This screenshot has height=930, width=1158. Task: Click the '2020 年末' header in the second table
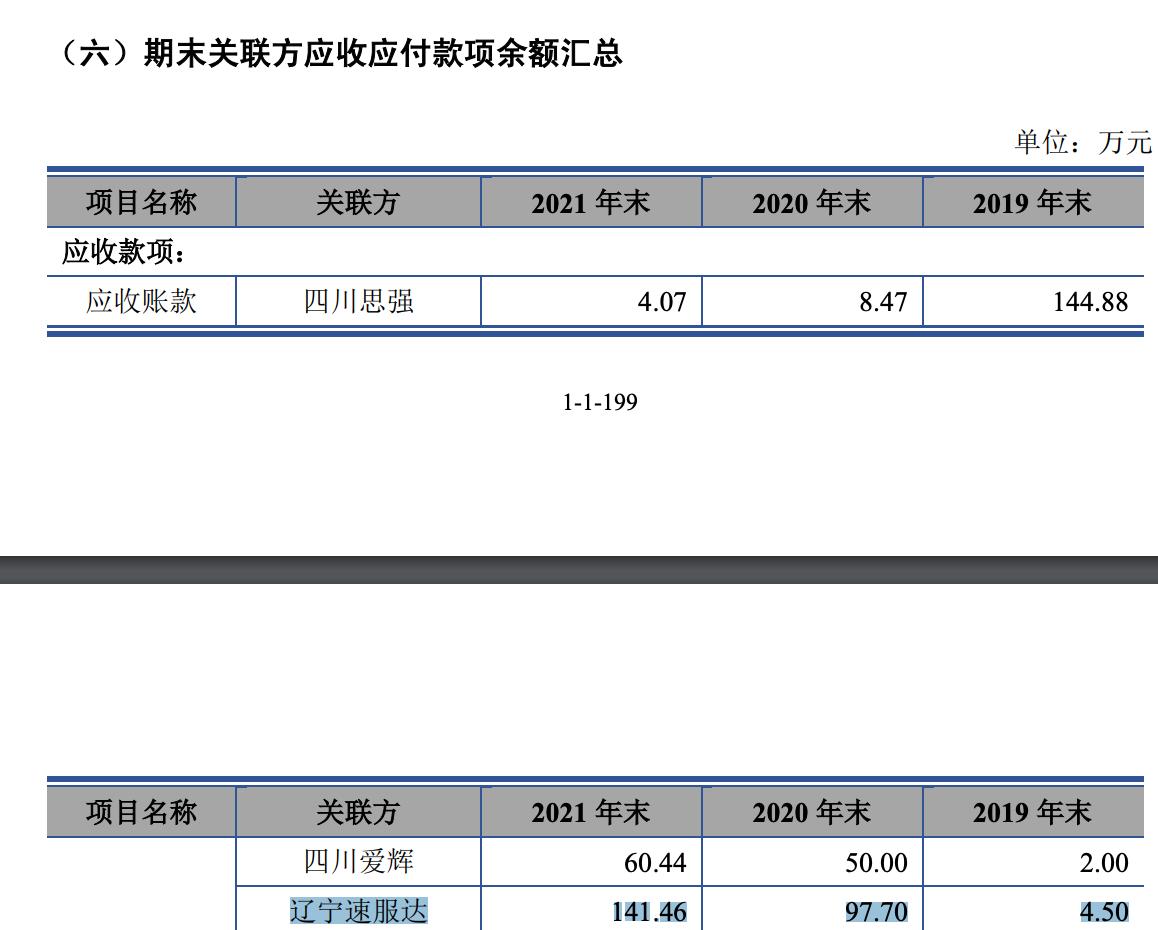pos(812,813)
